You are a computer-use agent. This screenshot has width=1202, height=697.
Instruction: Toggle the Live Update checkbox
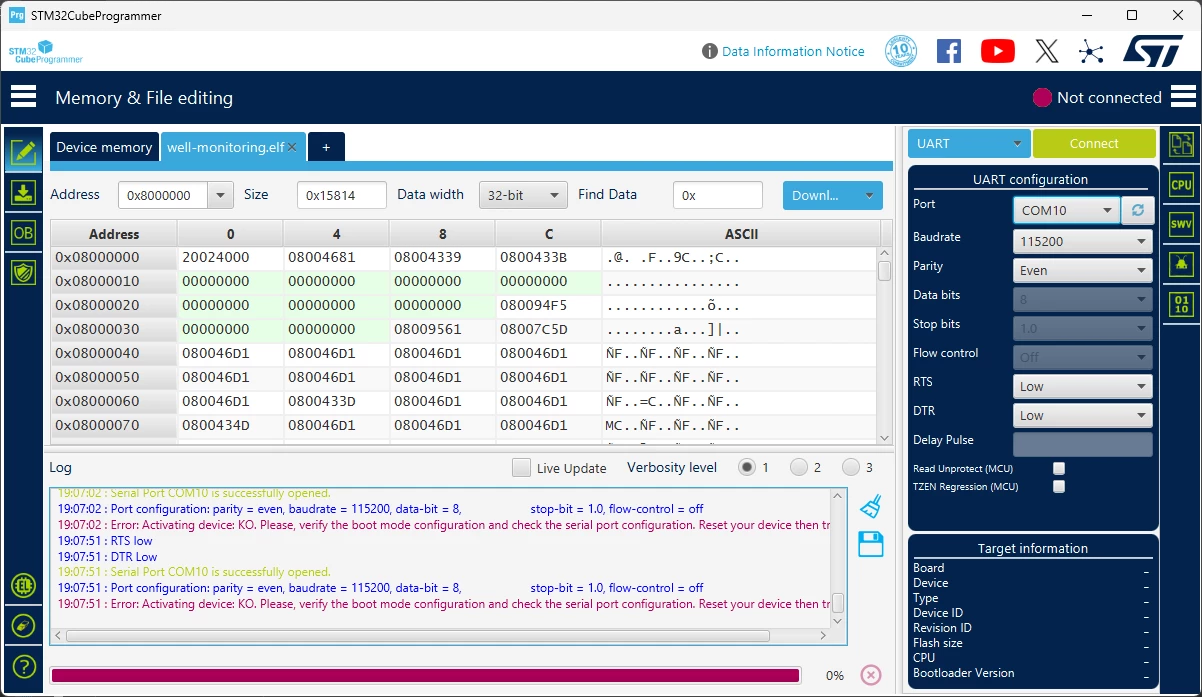pyautogui.click(x=521, y=467)
